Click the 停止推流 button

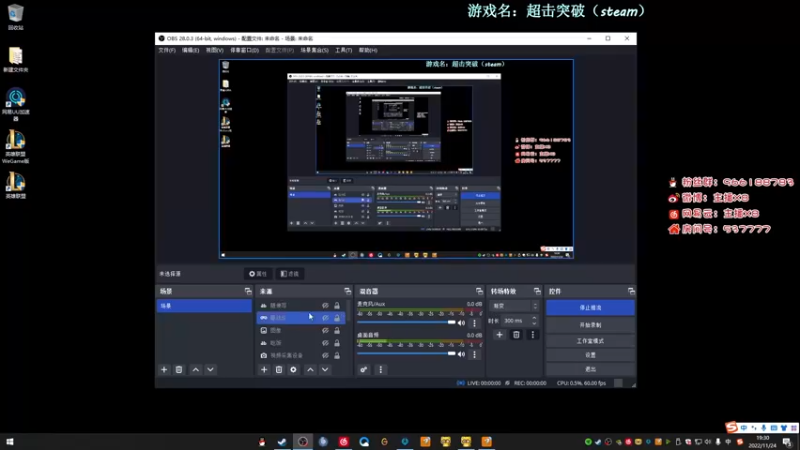pos(590,308)
